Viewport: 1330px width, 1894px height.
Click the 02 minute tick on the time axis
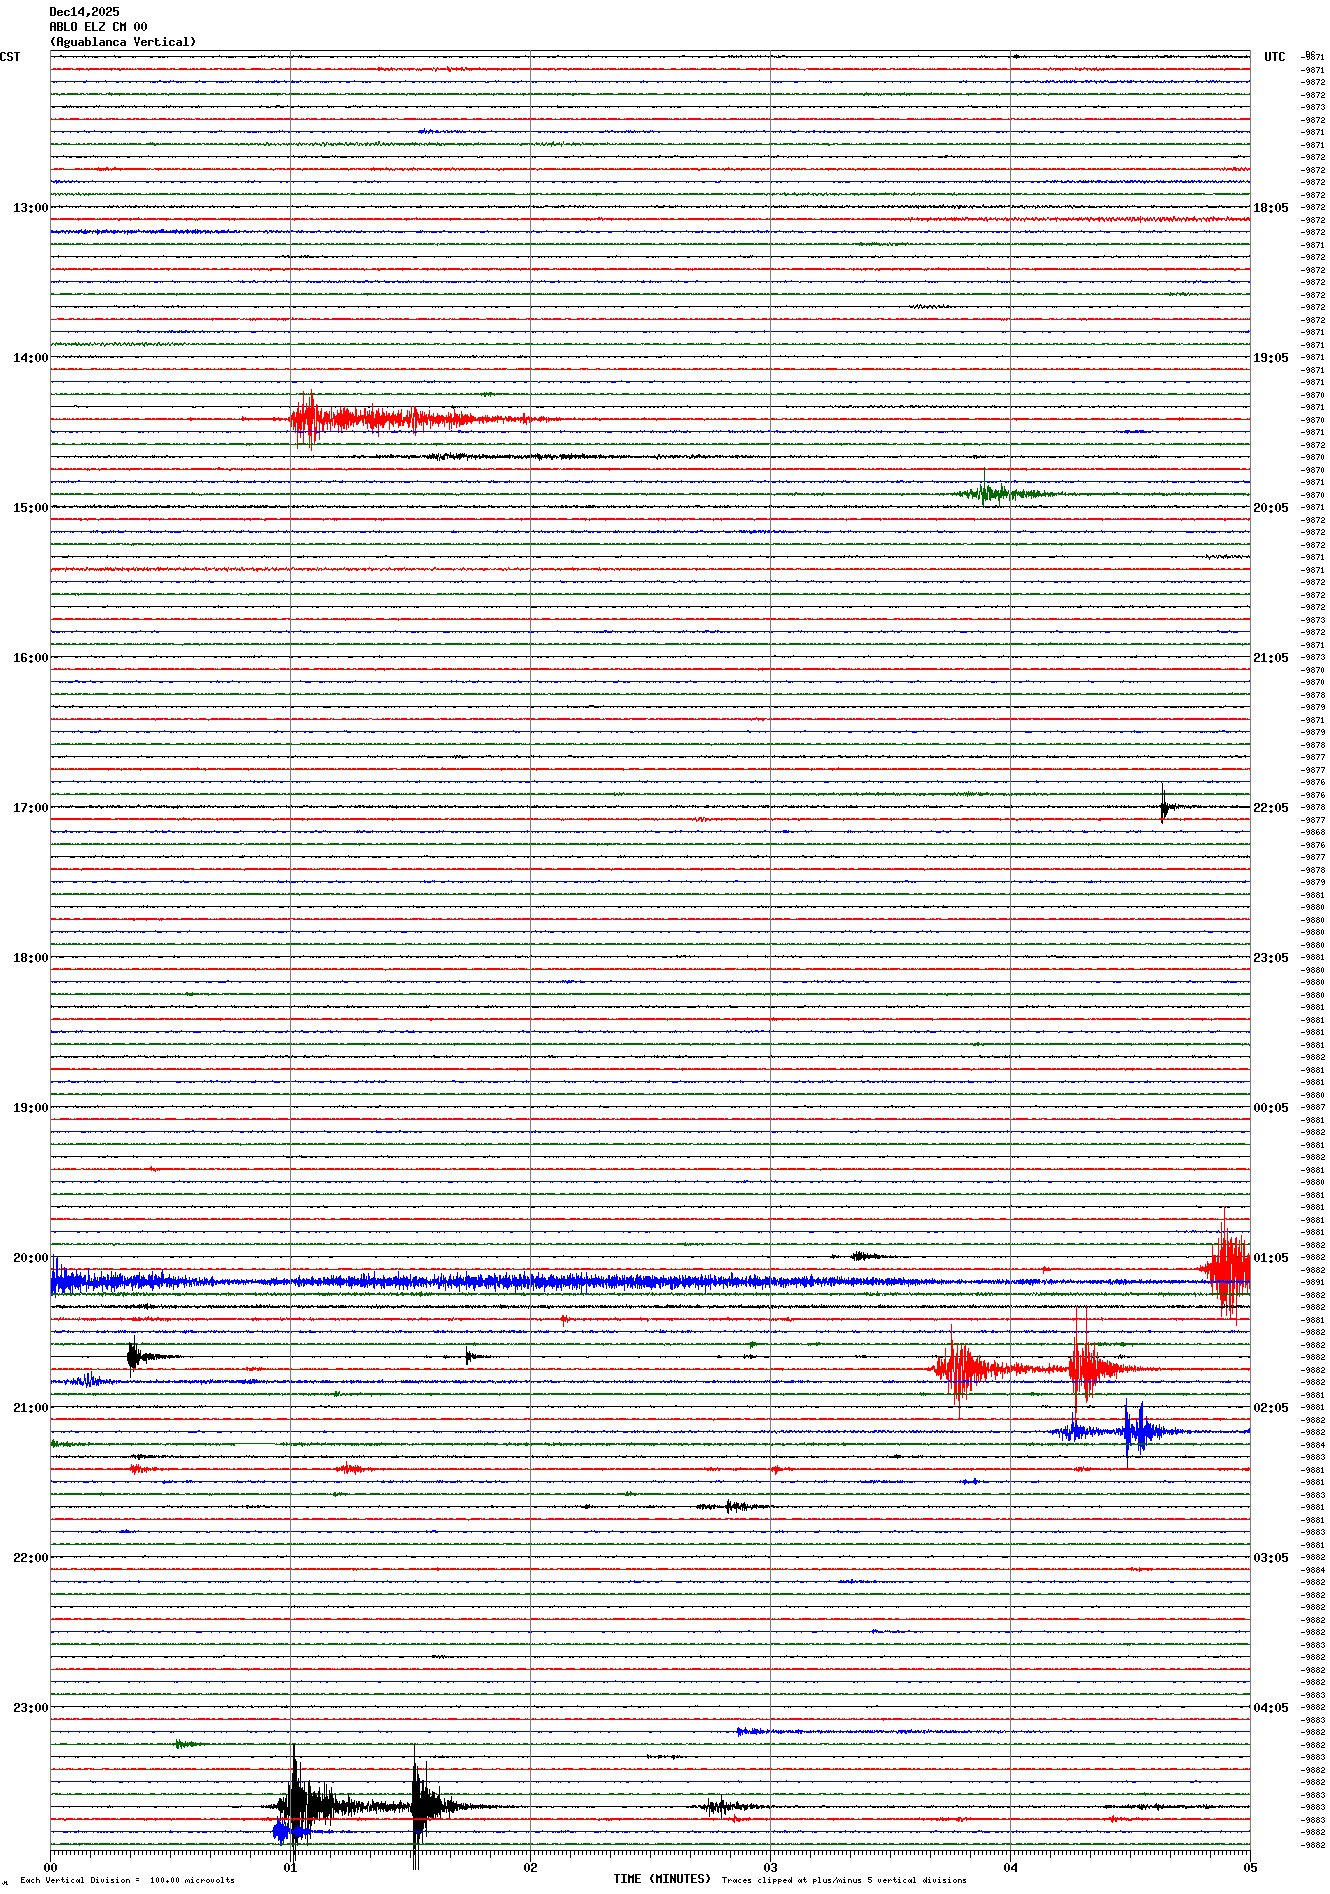point(530,1867)
